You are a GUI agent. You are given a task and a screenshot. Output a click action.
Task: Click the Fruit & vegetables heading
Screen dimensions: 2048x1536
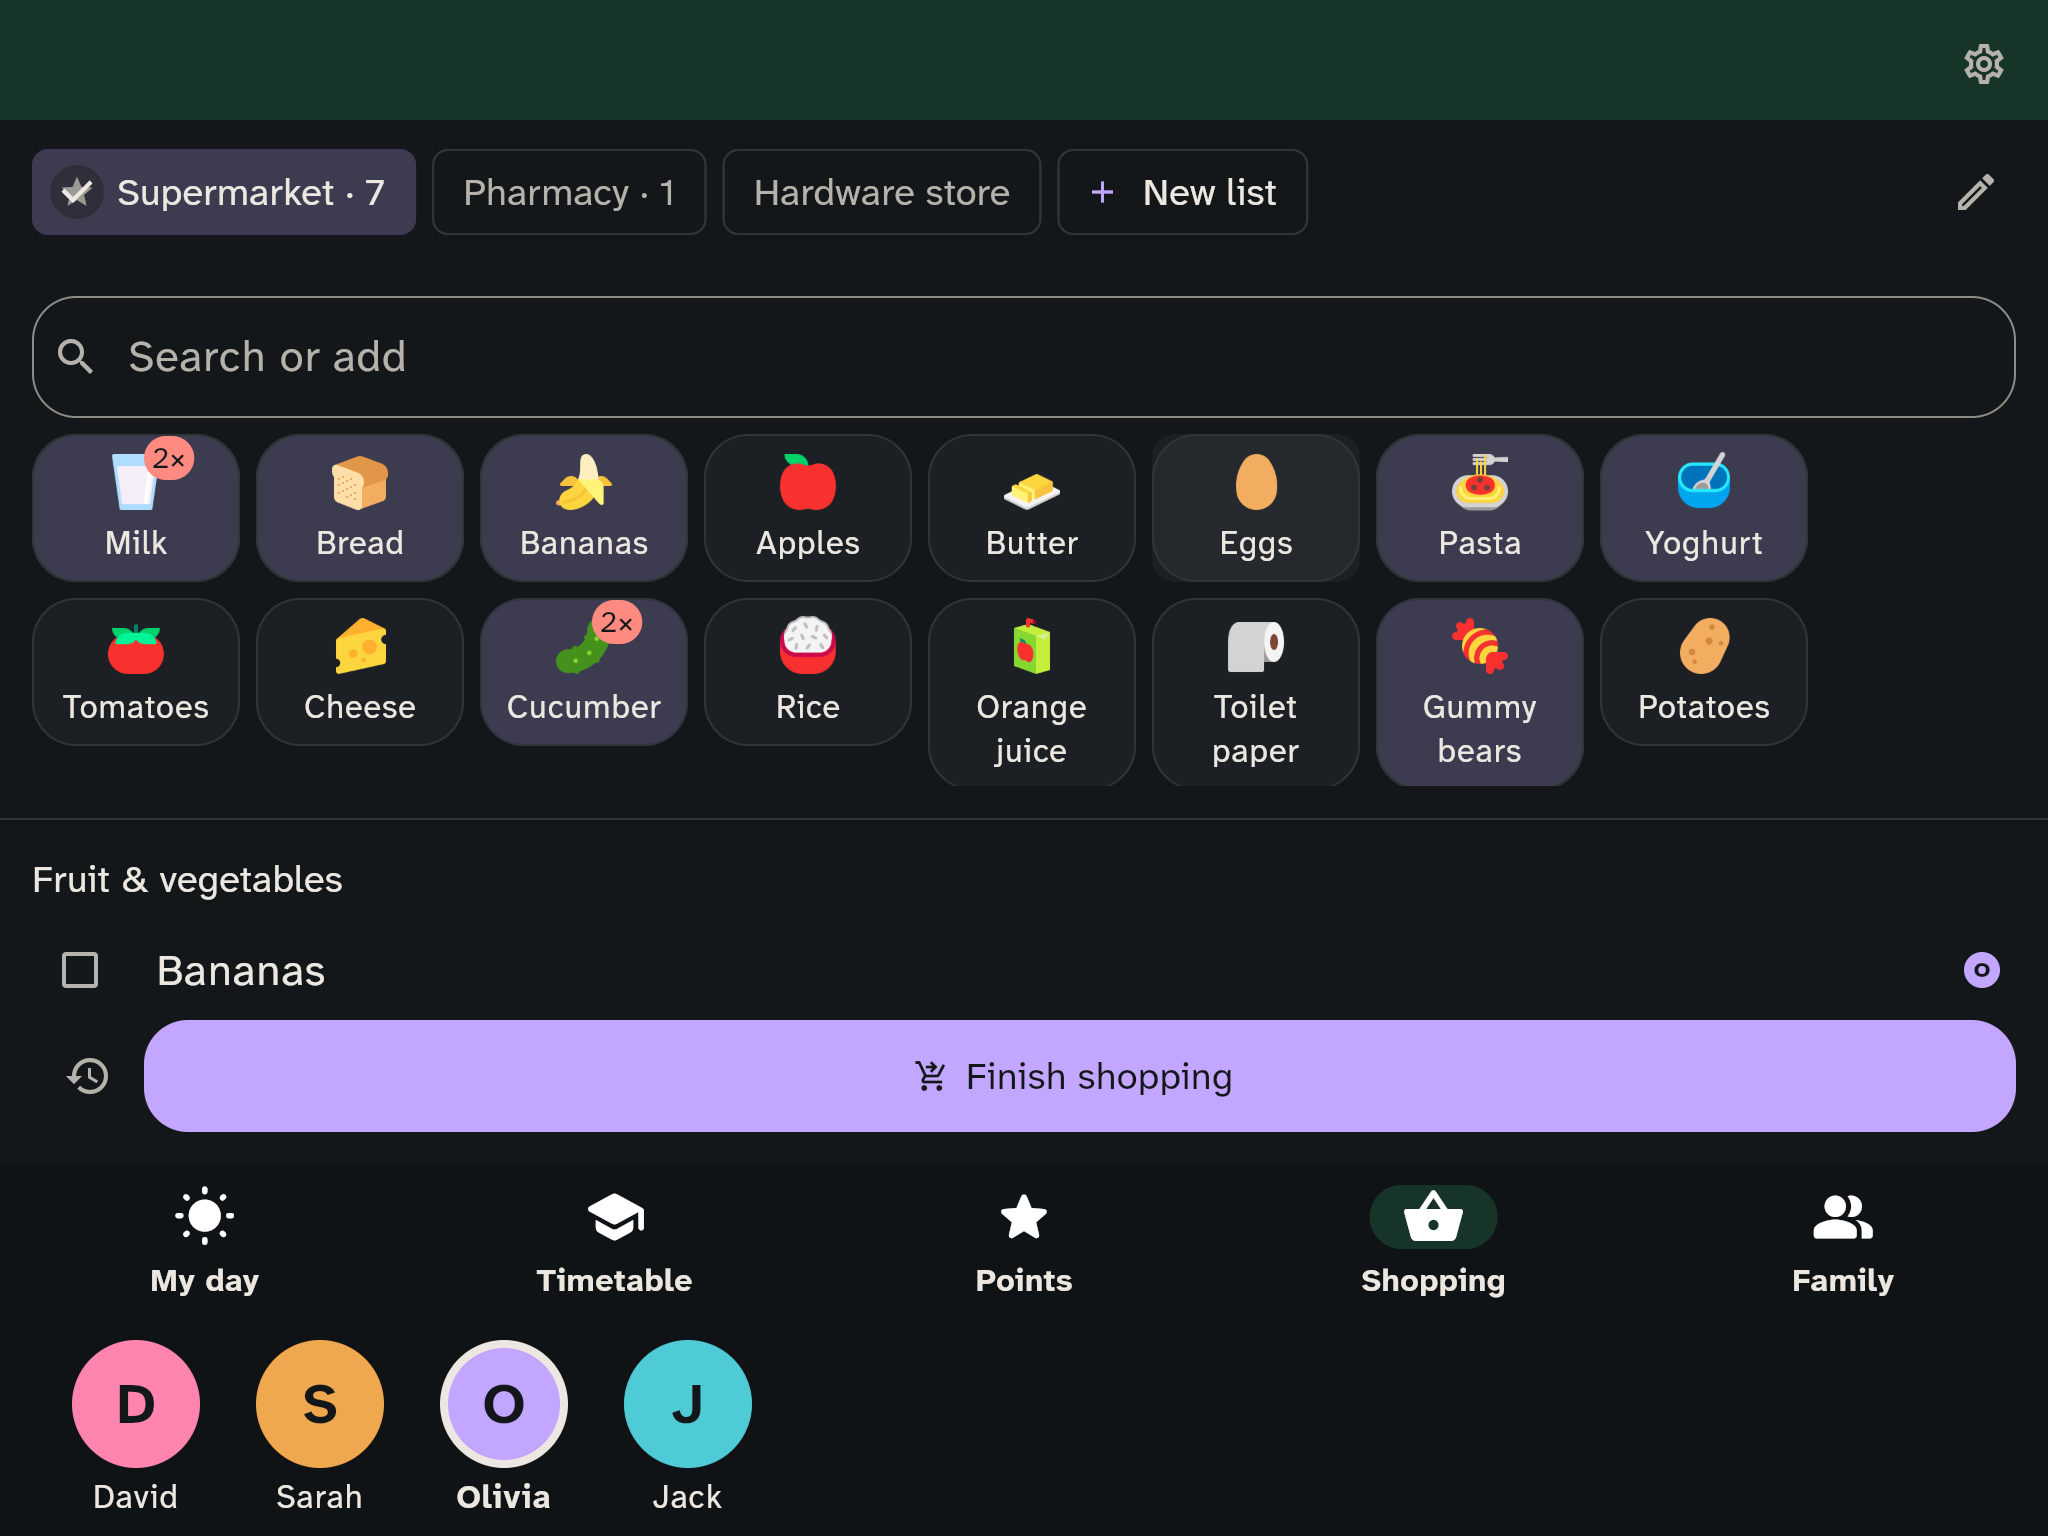187,880
